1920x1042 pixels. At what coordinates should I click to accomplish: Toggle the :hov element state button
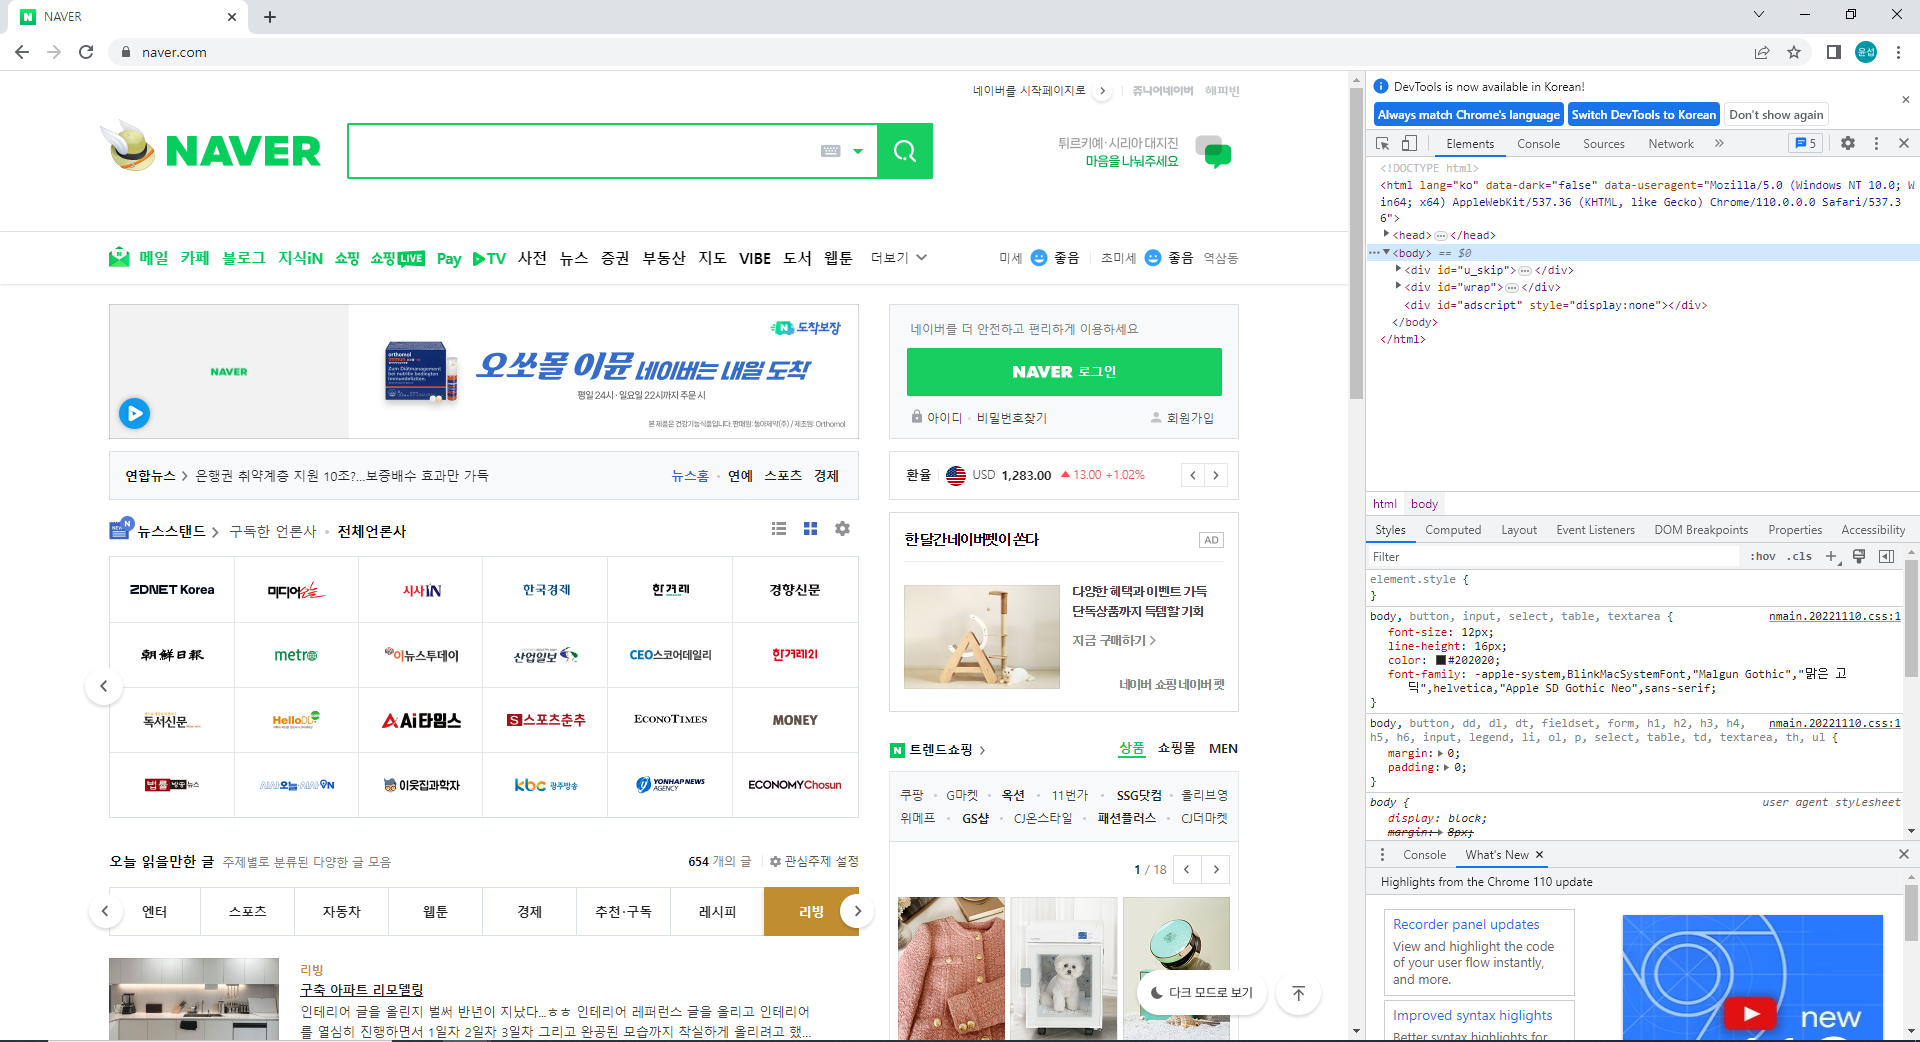1763,556
